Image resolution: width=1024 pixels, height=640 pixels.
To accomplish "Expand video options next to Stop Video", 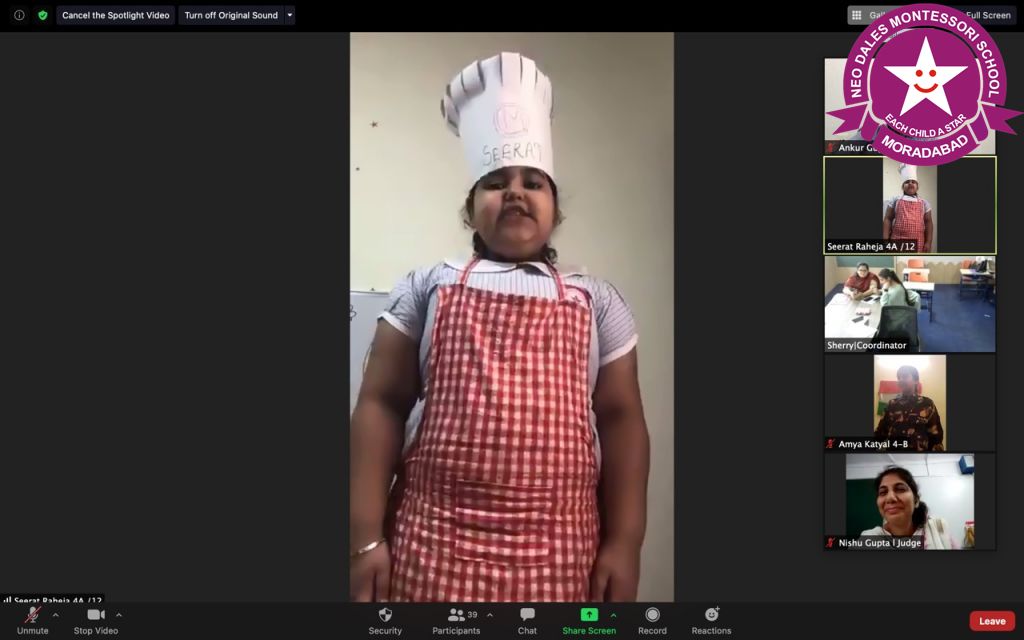I will pyautogui.click(x=119, y=615).
